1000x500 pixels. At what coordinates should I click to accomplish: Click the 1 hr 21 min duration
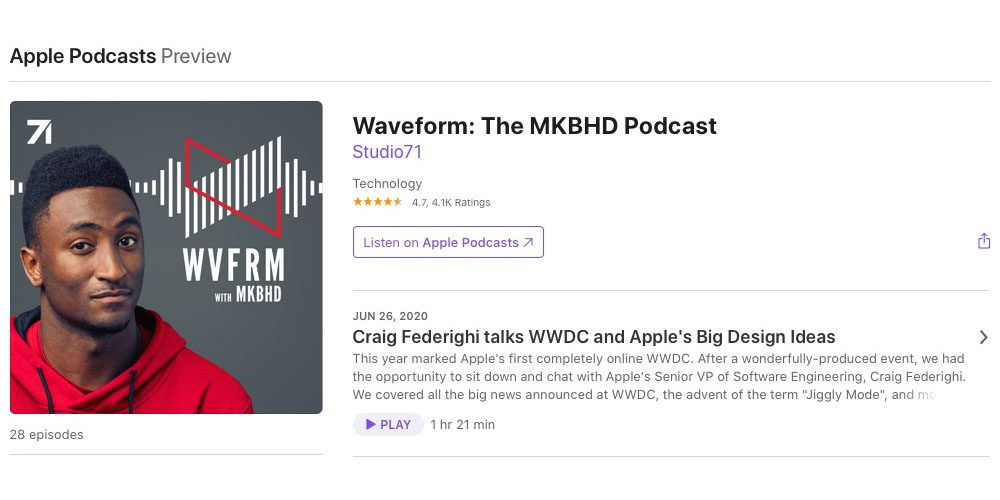pos(462,425)
